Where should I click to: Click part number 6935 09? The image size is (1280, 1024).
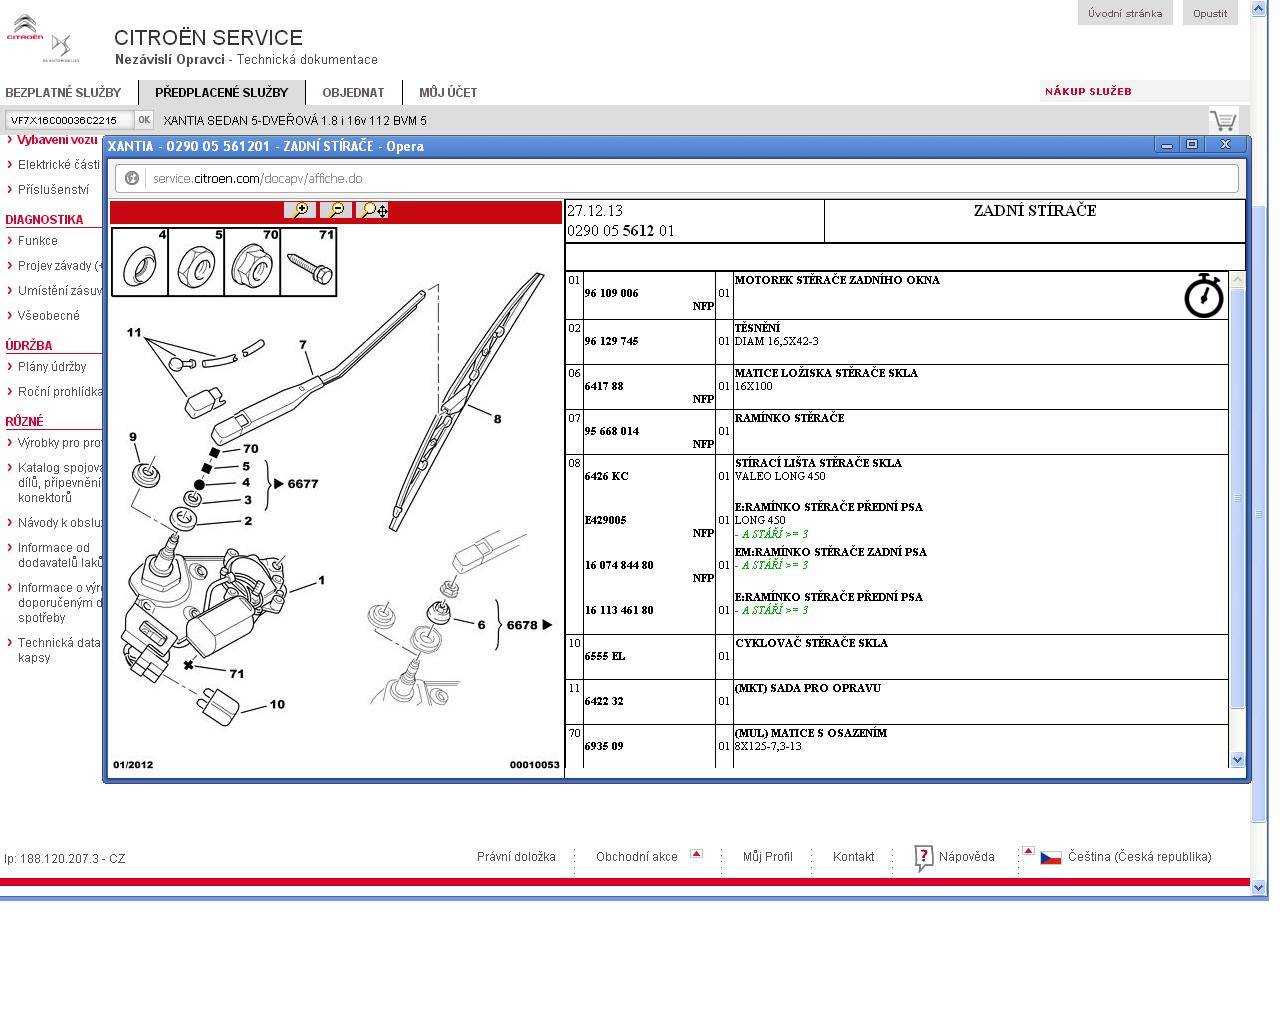[x=604, y=747]
